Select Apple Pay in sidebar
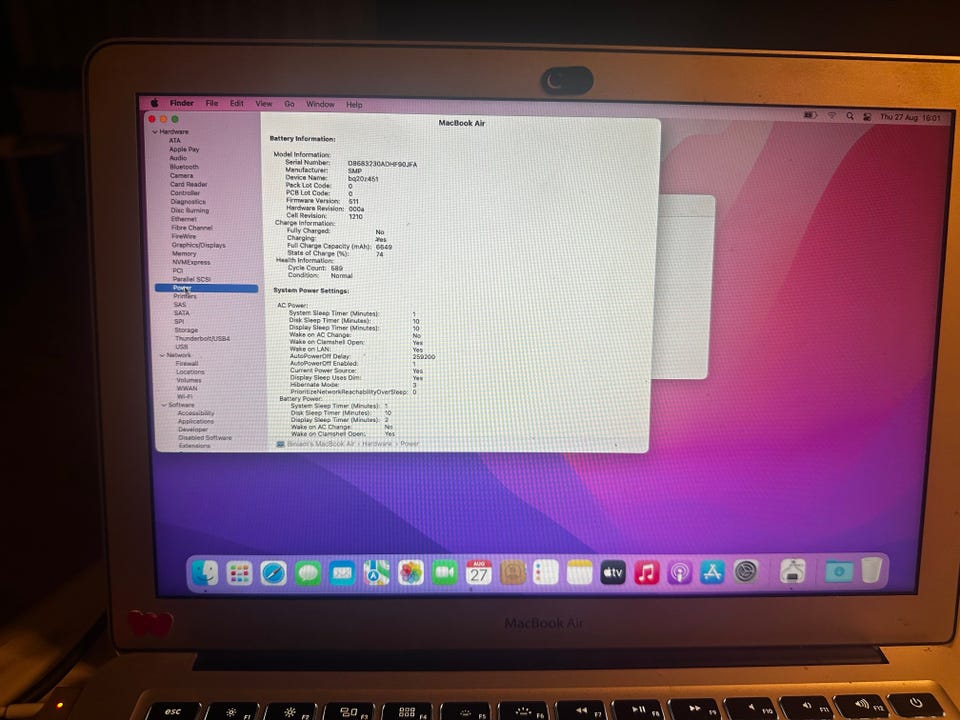 point(184,149)
